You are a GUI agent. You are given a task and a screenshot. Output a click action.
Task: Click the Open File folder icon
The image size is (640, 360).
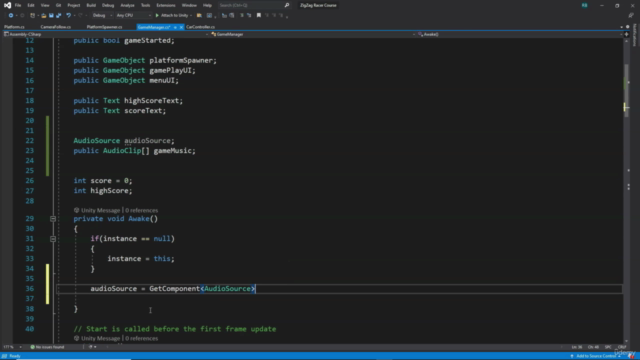pyautogui.click(x=44, y=16)
